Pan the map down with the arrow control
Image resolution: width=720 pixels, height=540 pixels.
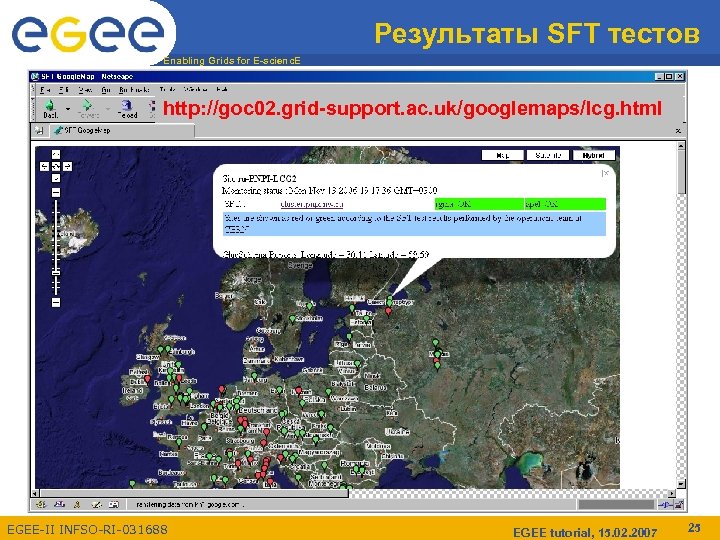56,178
